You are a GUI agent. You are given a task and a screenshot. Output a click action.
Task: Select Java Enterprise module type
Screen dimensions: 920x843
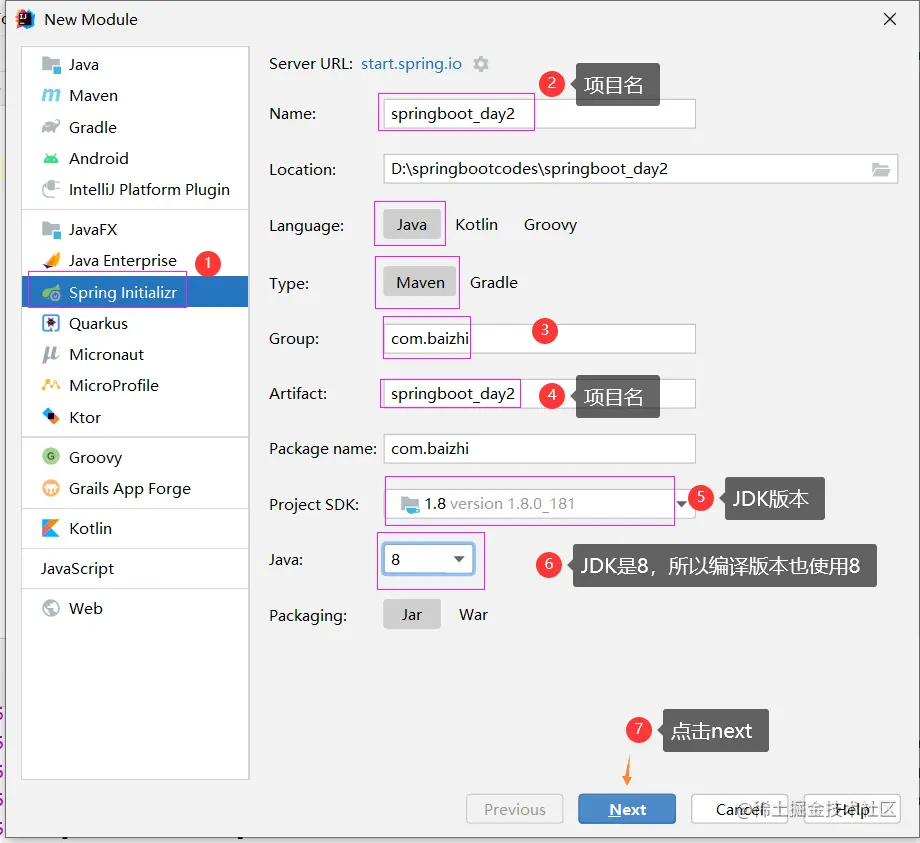[135, 260]
